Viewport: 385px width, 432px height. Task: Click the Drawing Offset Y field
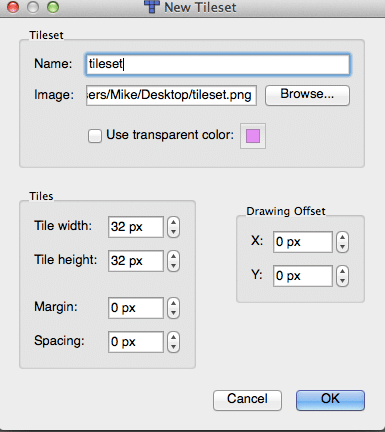pyautogui.click(x=303, y=276)
